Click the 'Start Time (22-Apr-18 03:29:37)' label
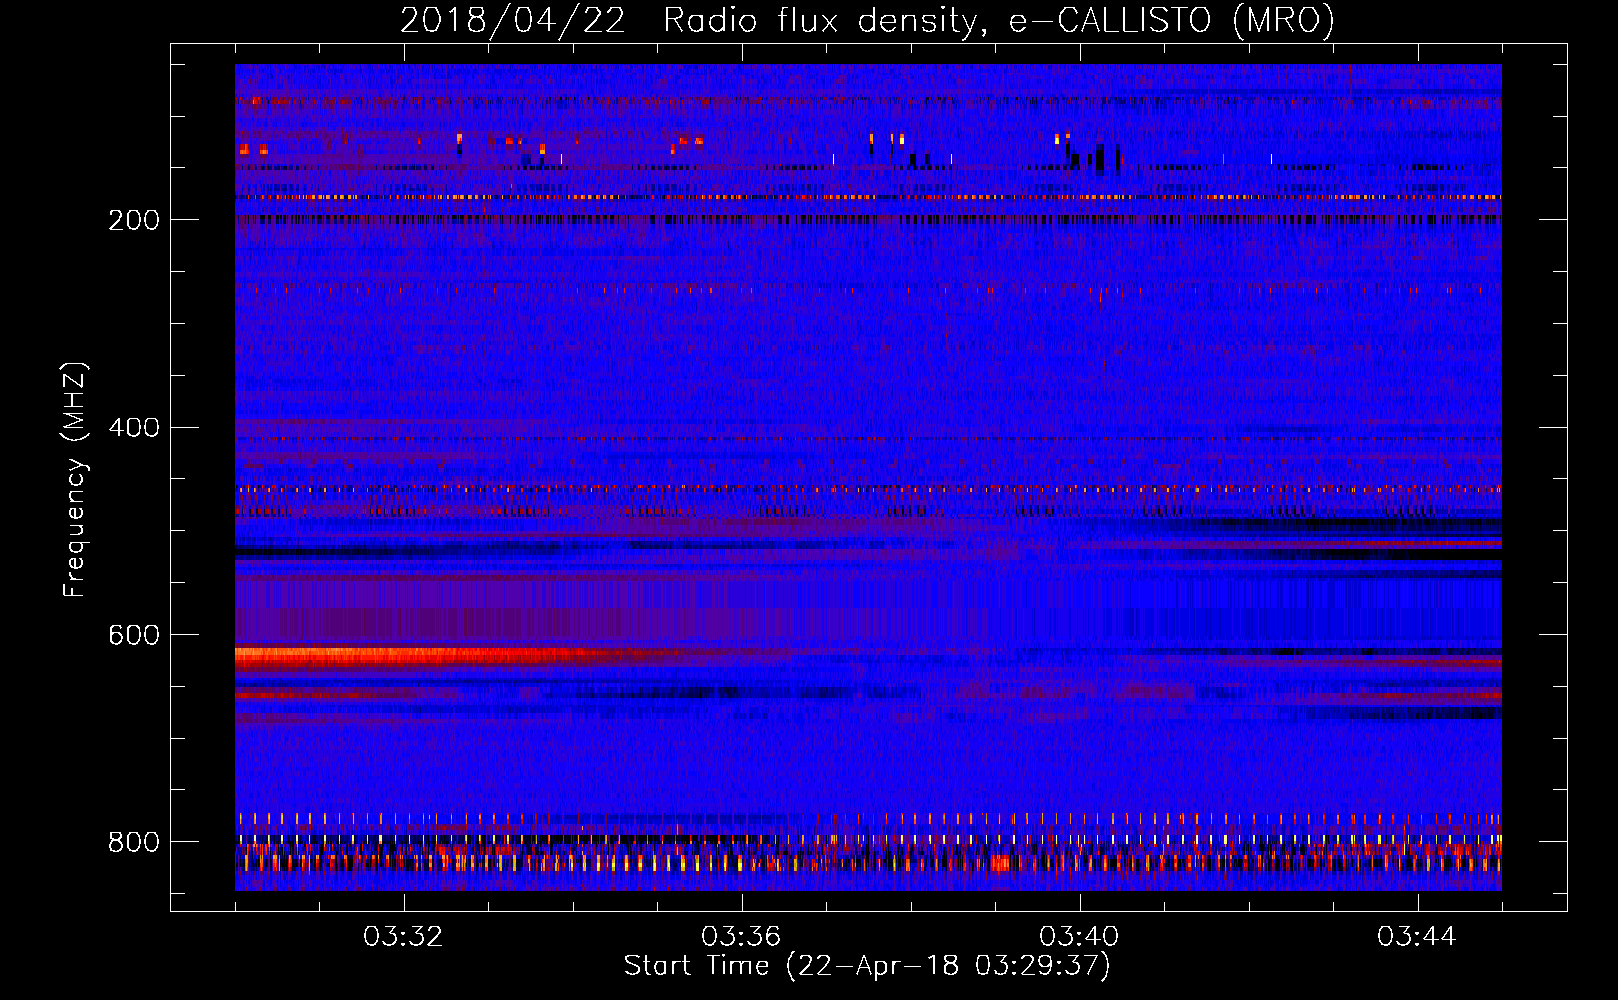 coord(867,966)
